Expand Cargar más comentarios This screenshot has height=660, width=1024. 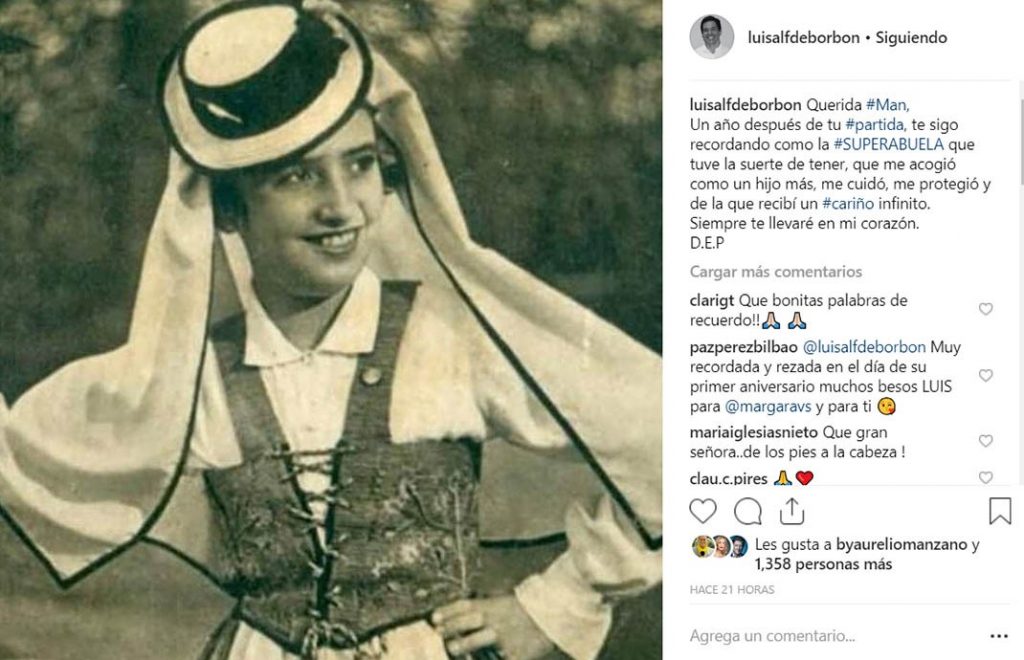point(776,272)
